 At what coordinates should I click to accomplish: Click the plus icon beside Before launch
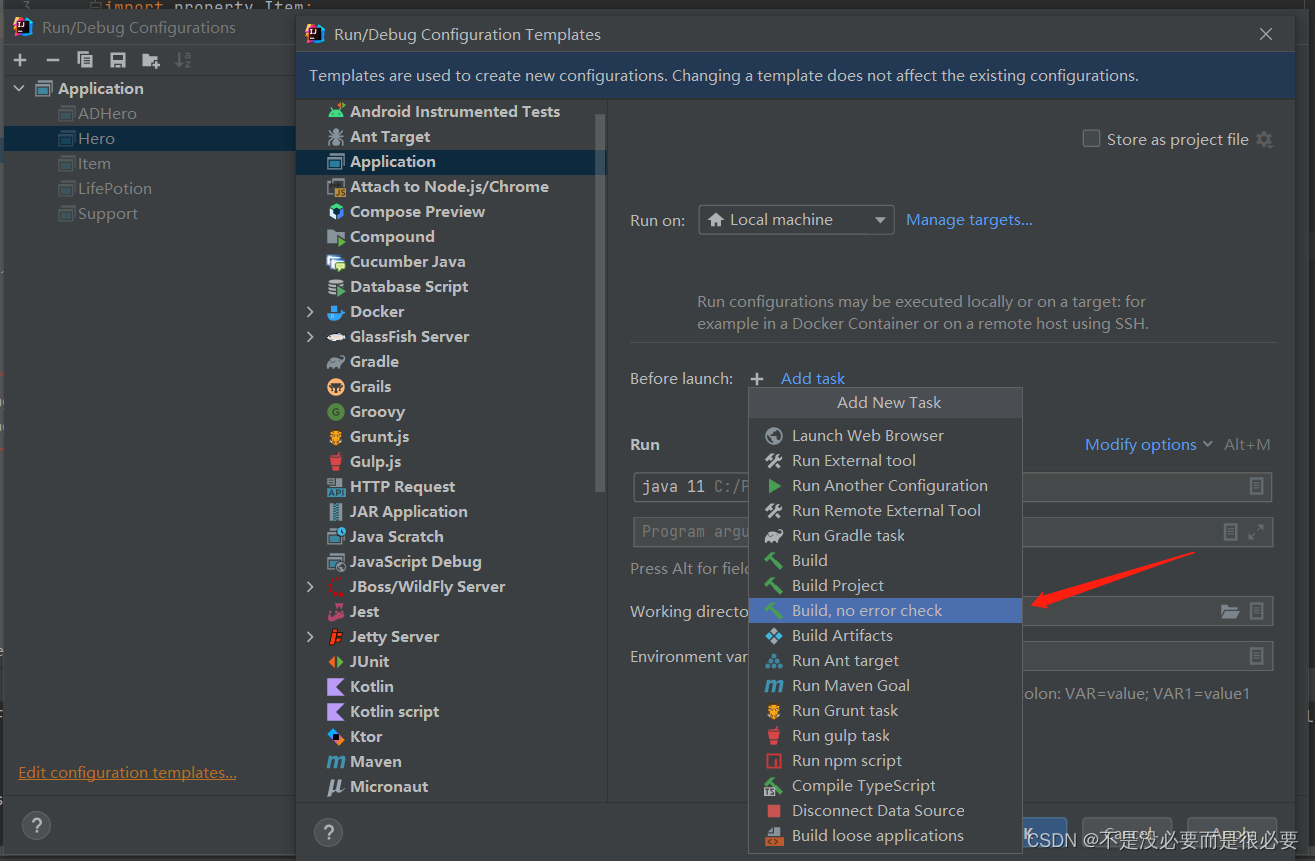tap(757, 379)
